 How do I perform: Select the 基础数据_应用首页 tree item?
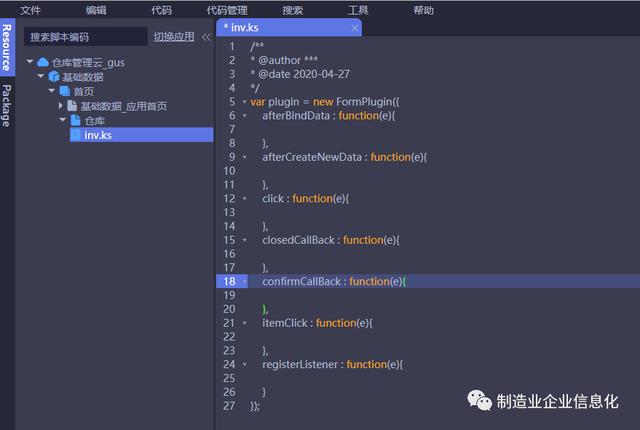pyautogui.click(x=124, y=106)
